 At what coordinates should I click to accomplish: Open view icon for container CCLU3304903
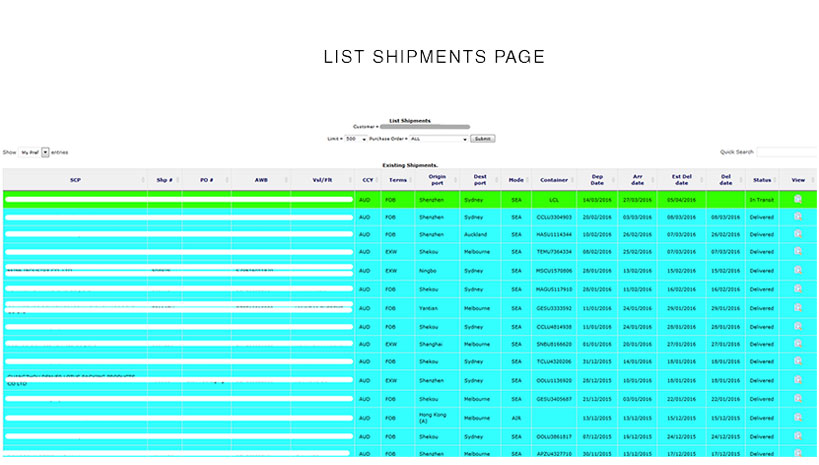(797, 216)
